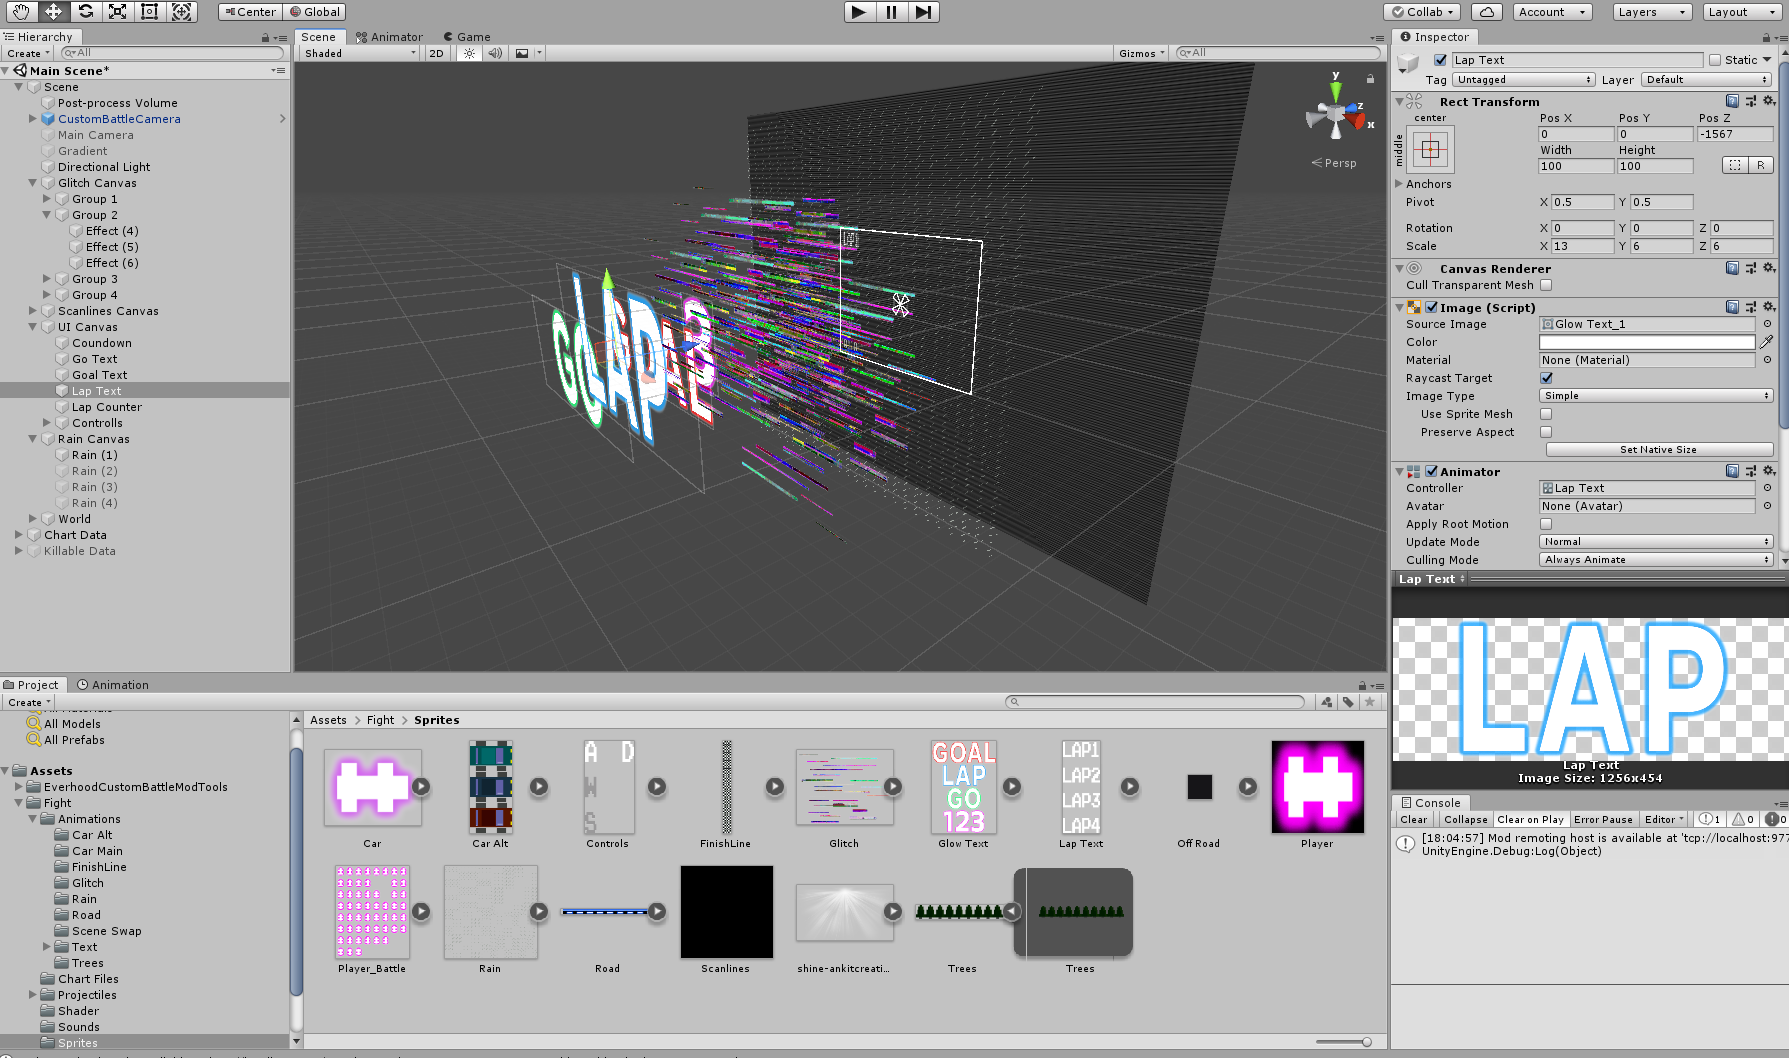
Task: Select the Scale tool
Action: pyautogui.click(x=117, y=12)
